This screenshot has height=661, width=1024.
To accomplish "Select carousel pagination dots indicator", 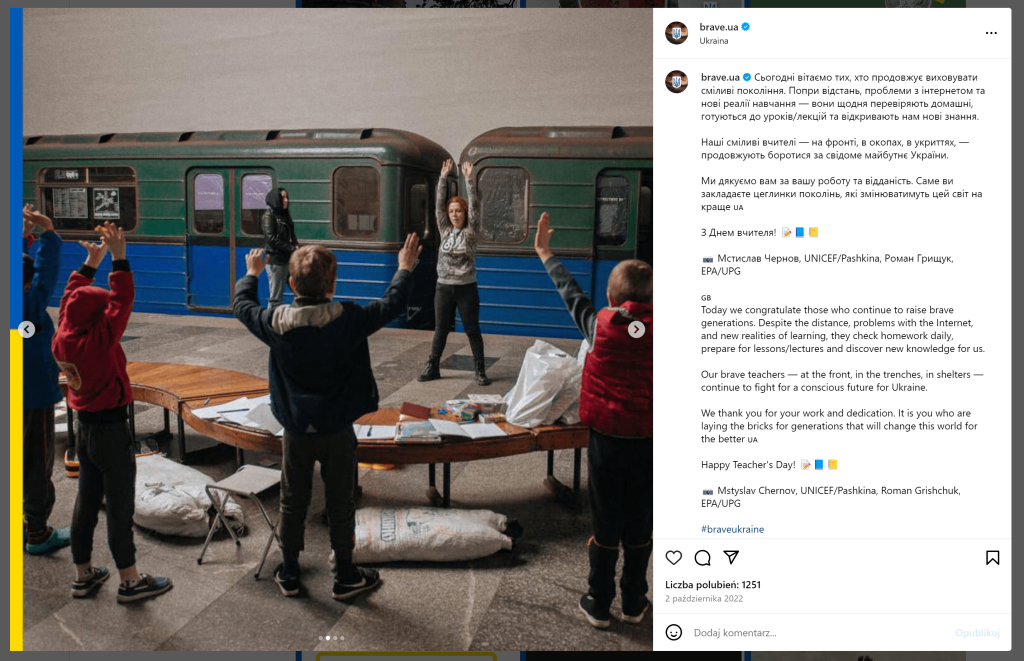I will point(331,637).
